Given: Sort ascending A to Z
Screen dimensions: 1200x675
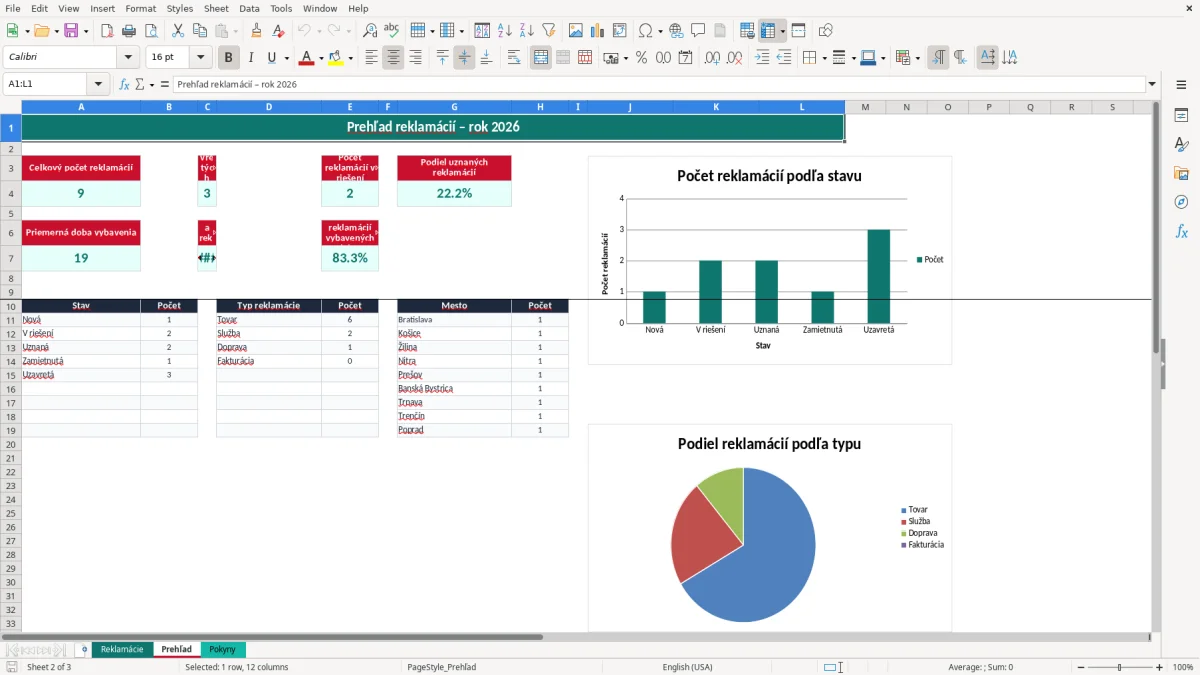Looking at the screenshot, I should click(505, 31).
